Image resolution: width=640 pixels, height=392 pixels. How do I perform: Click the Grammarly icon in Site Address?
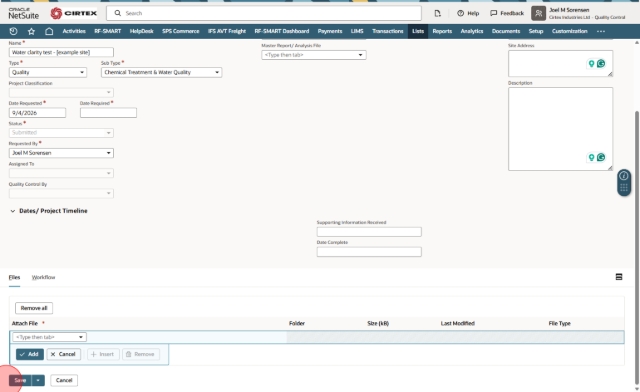pos(601,63)
